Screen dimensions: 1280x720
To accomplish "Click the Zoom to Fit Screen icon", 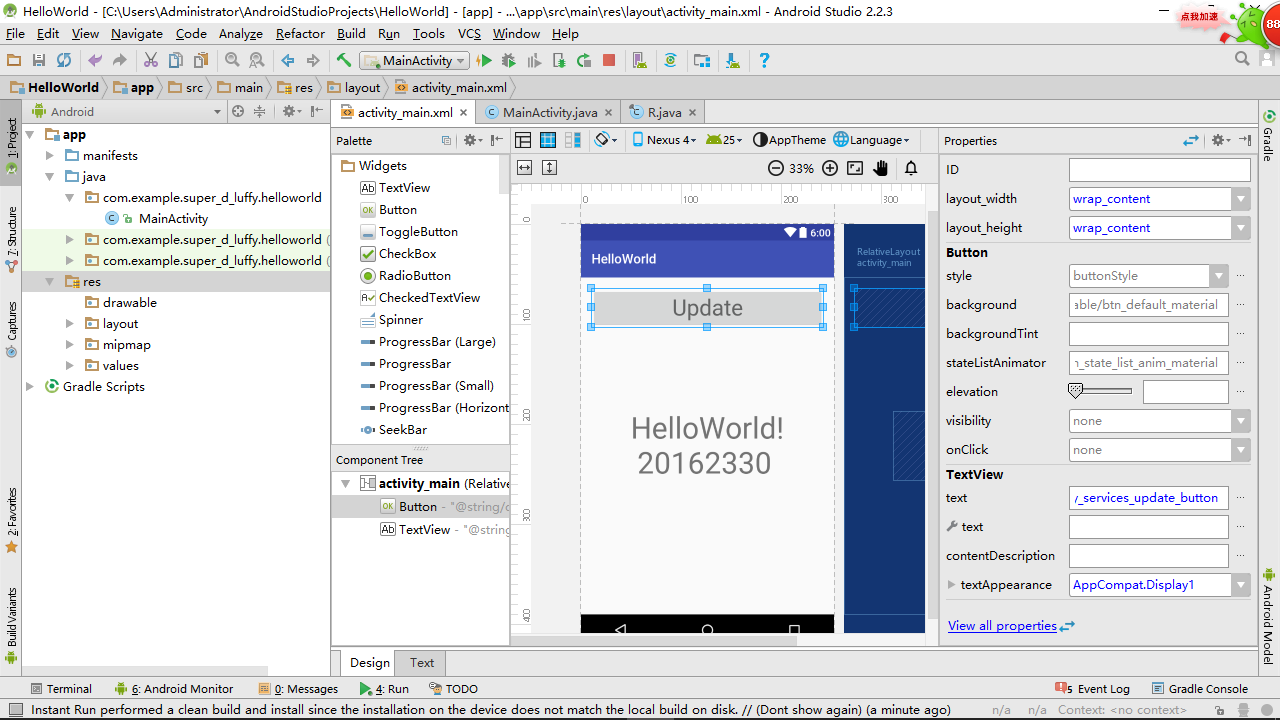I will (855, 168).
